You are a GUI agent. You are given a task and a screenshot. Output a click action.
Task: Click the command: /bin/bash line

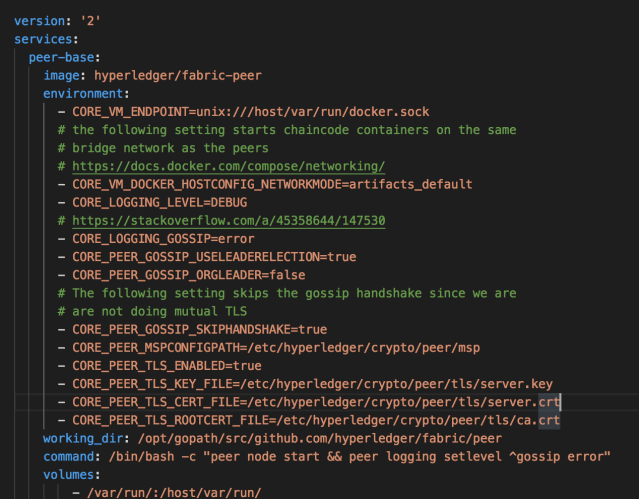[326, 456]
